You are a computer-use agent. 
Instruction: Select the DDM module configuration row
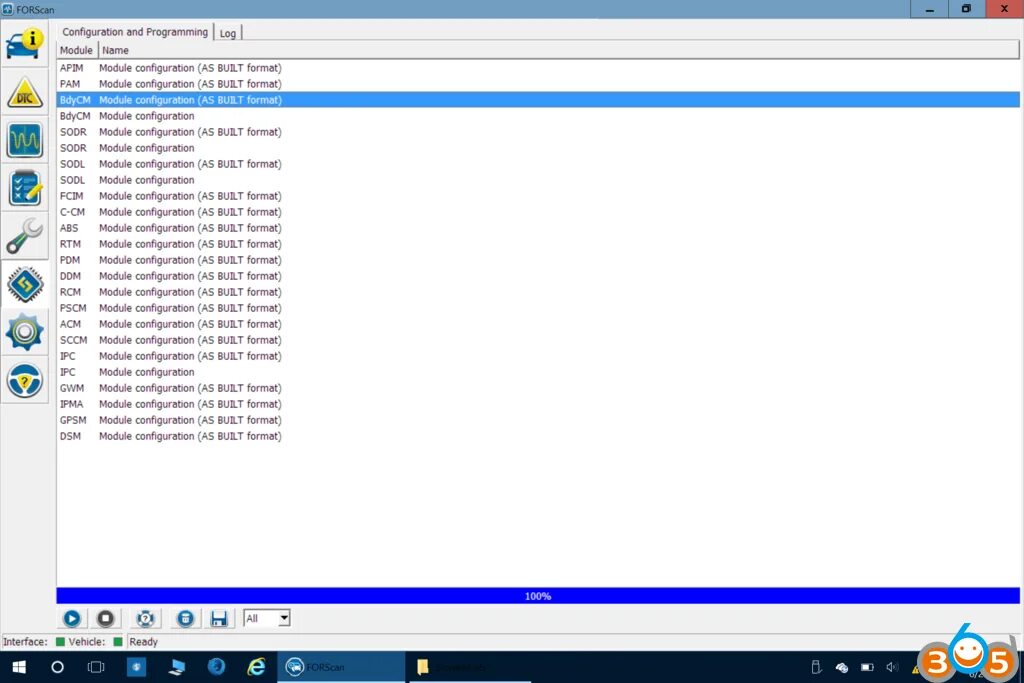pos(538,276)
